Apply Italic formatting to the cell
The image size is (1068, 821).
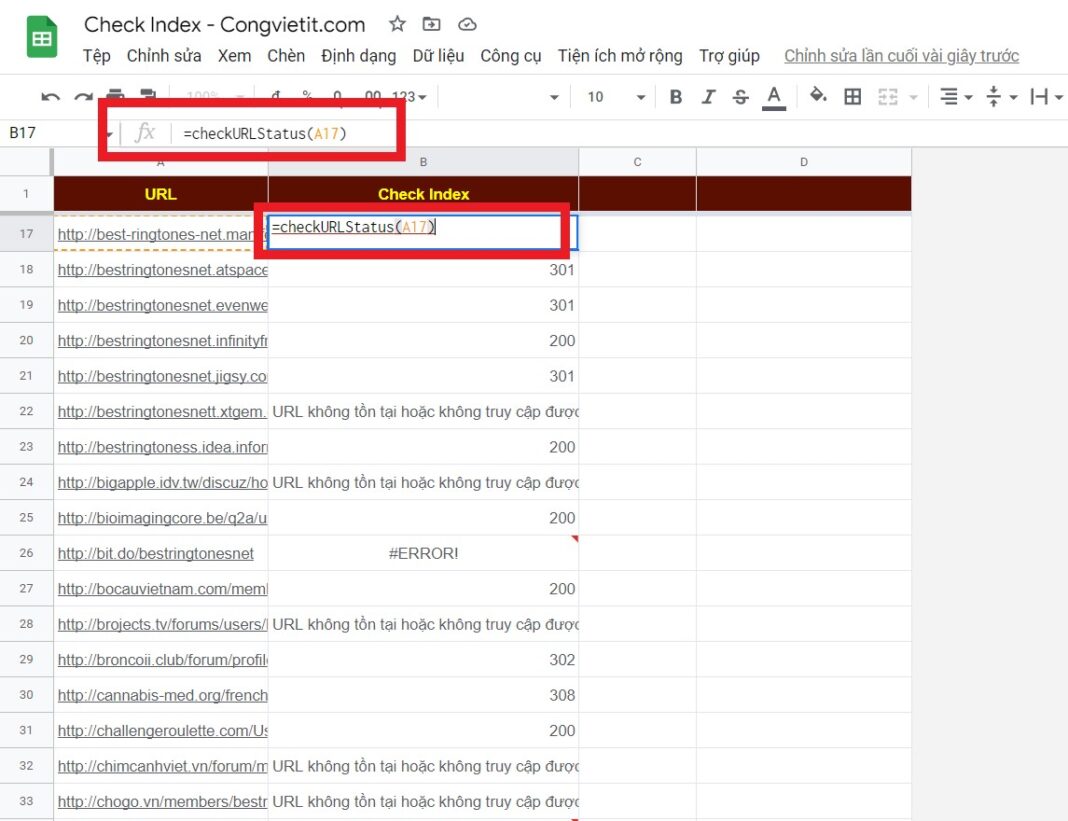[x=708, y=97]
